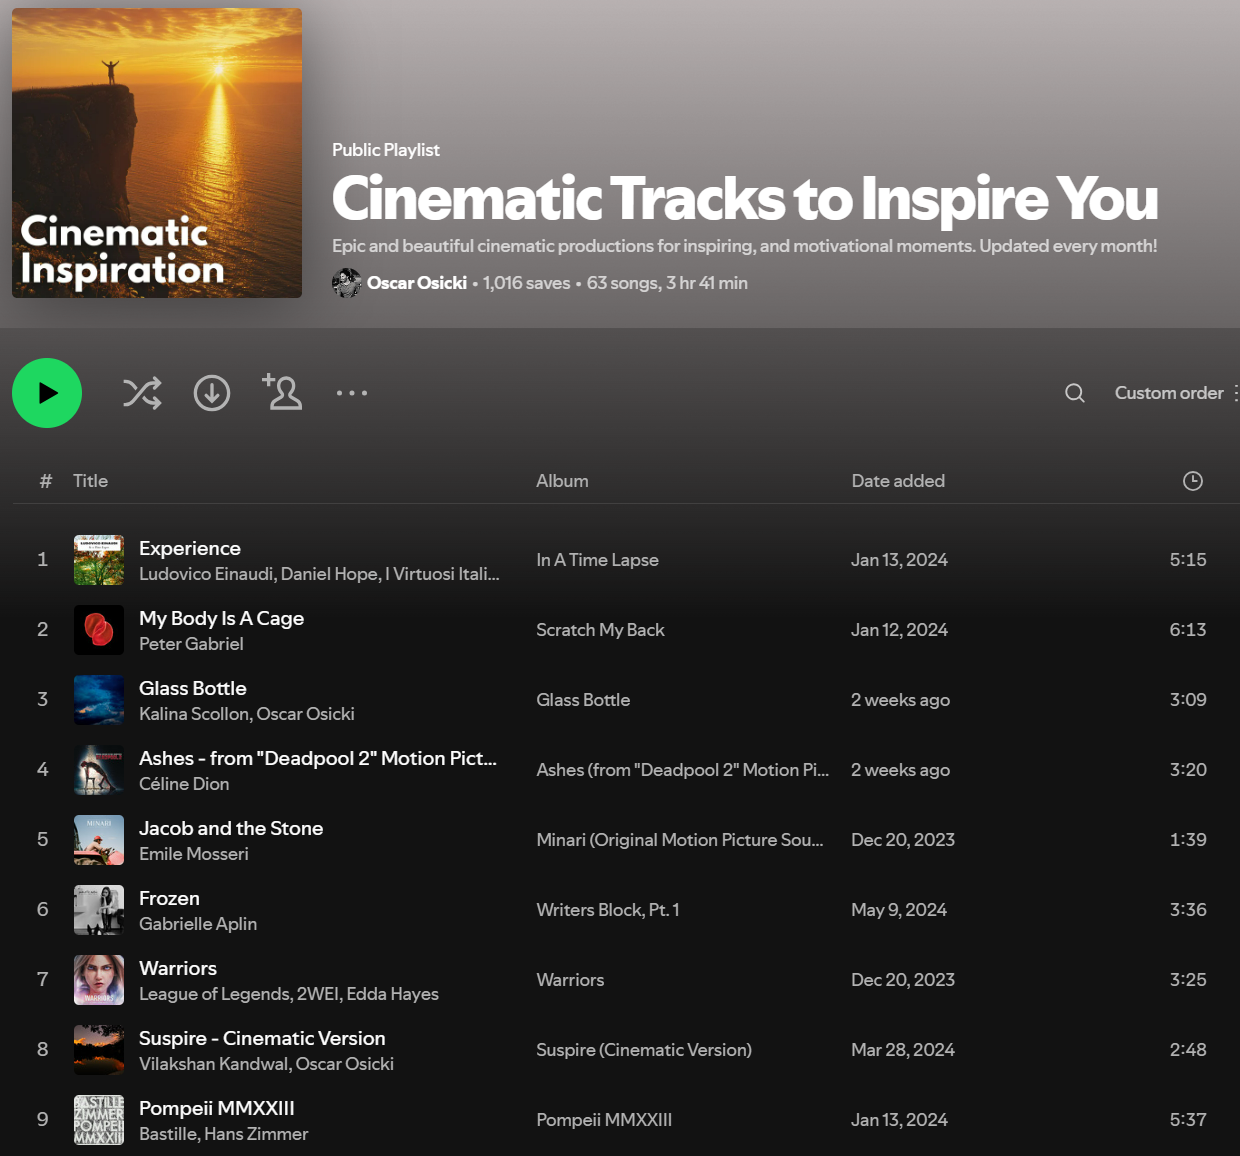The width and height of the screenshot is (1240, 1156).
Task: Play the playlist with the green play button
Action: tap(47, 393)
